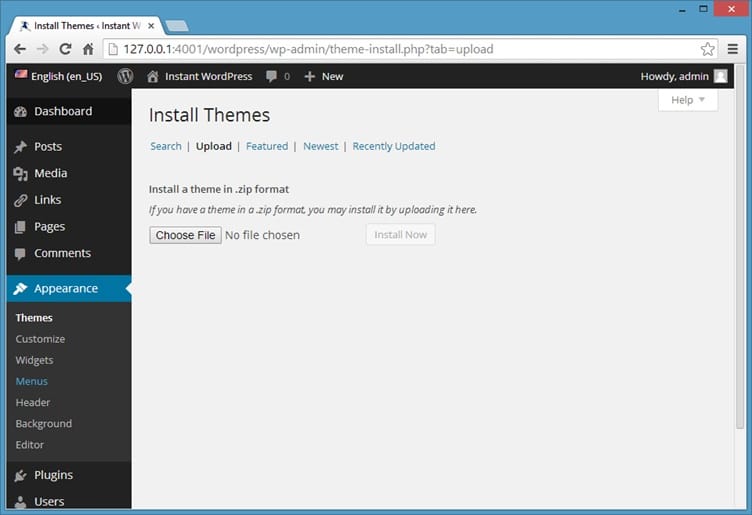Switch to the Newest themes tab
Screen dimensions: 752x515
click(x=321, y=146)
